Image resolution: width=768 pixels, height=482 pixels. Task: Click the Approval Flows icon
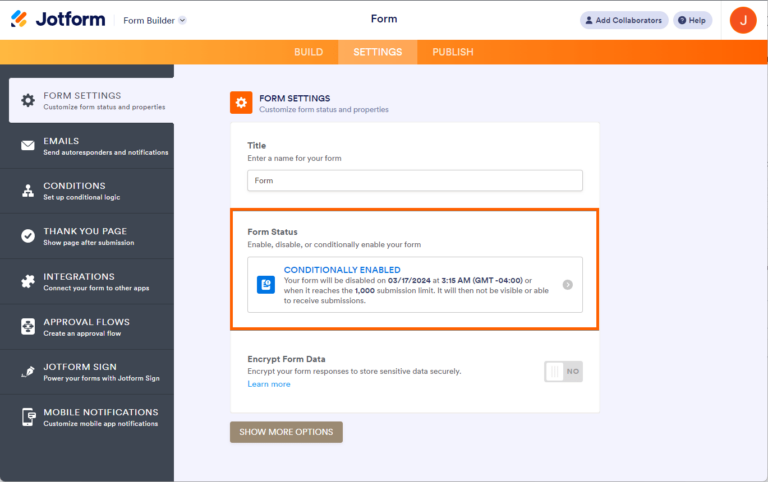click(28, 327)
